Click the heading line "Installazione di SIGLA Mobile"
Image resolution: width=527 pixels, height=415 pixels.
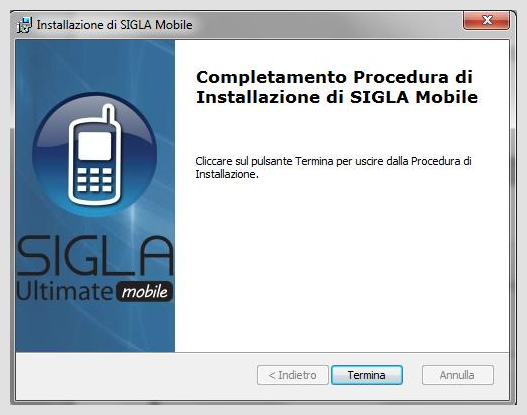pyautogui.click(x=337, y=97)
